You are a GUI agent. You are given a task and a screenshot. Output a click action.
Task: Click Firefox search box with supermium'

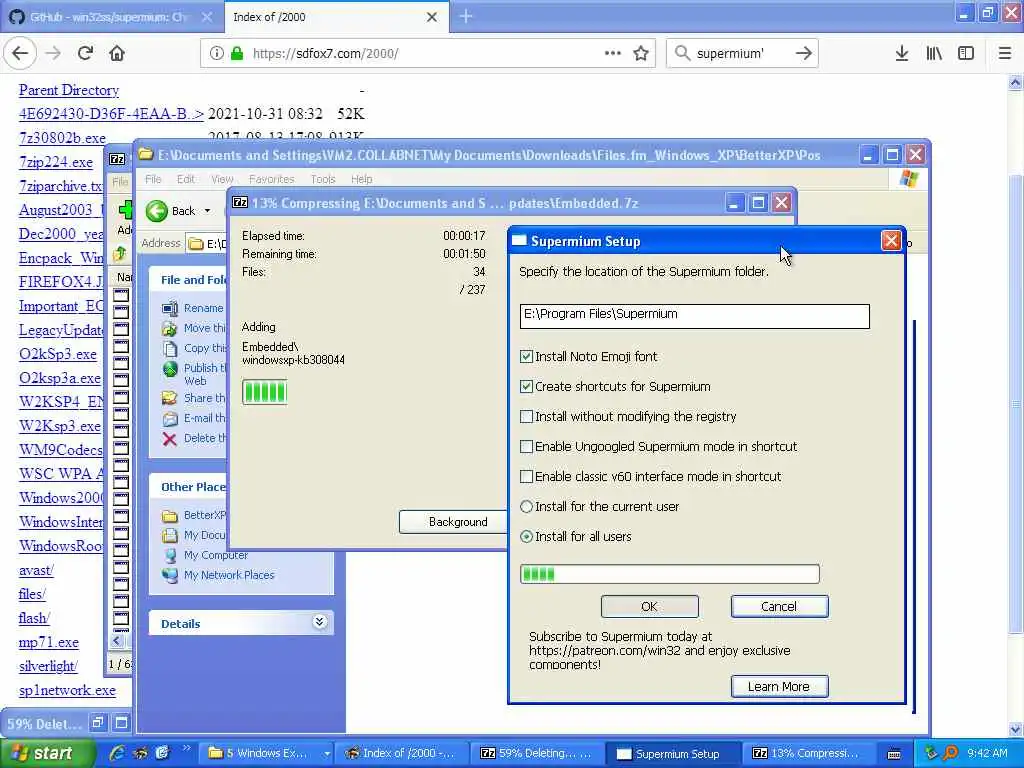(x=742, y=54)
